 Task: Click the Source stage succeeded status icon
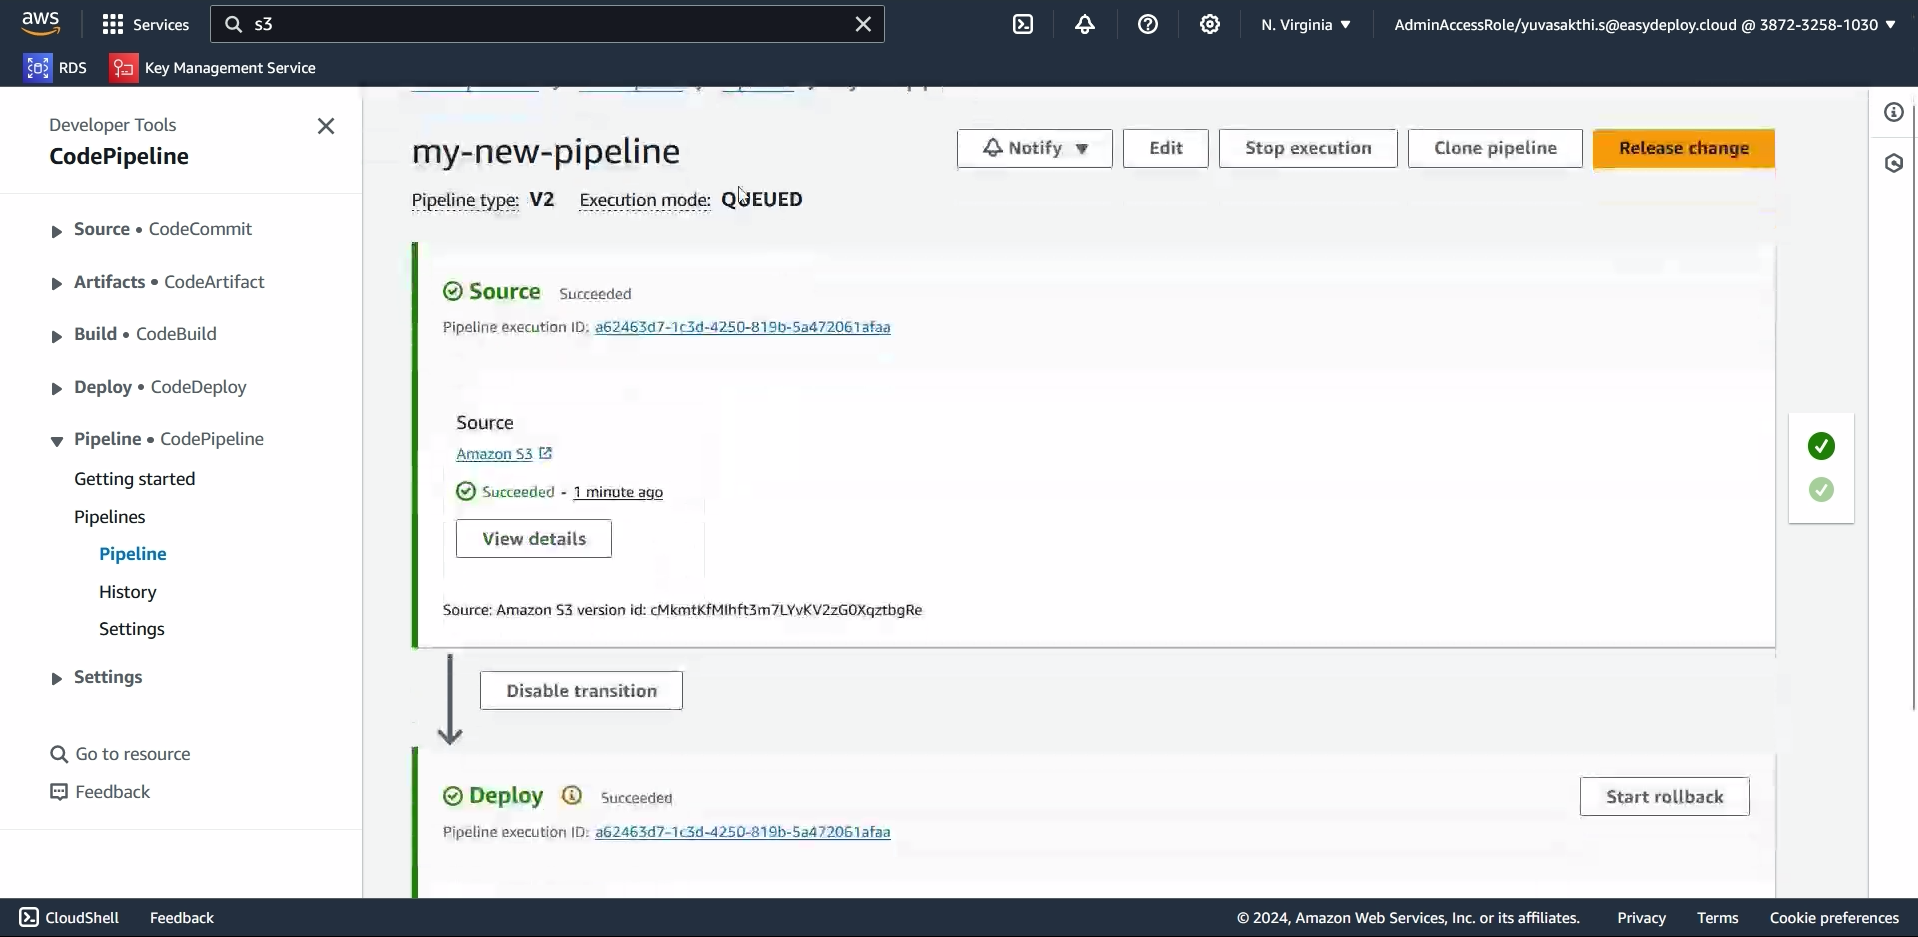tap(453, 291)
